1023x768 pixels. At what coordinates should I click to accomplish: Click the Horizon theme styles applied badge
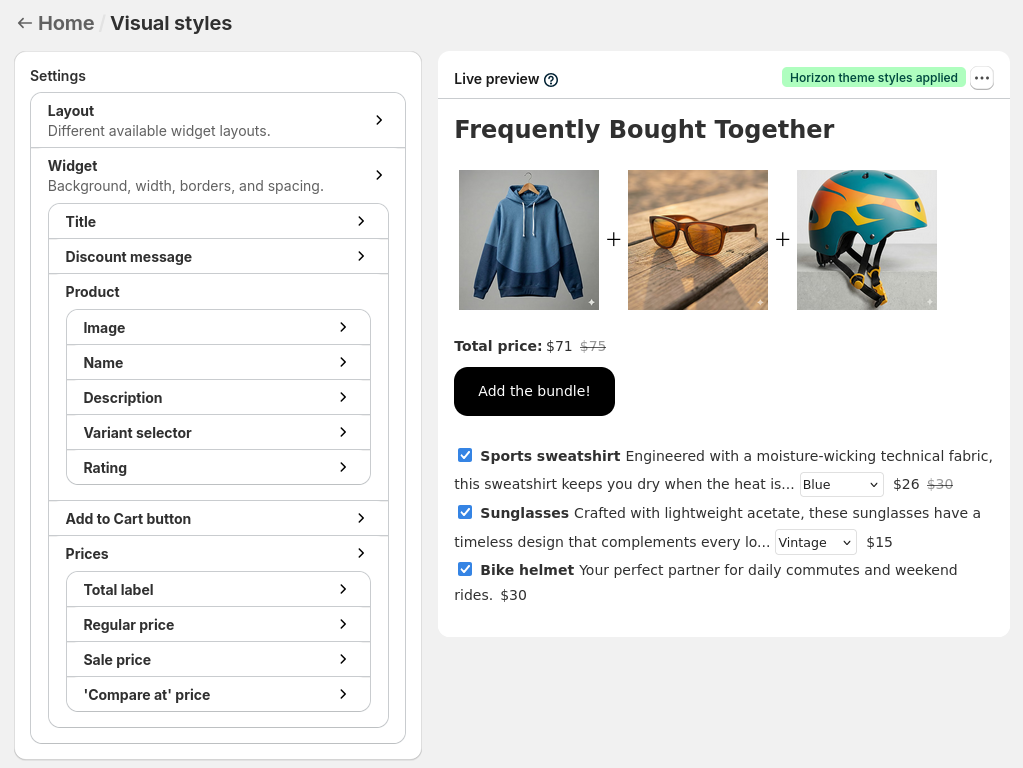coord(874,78)
